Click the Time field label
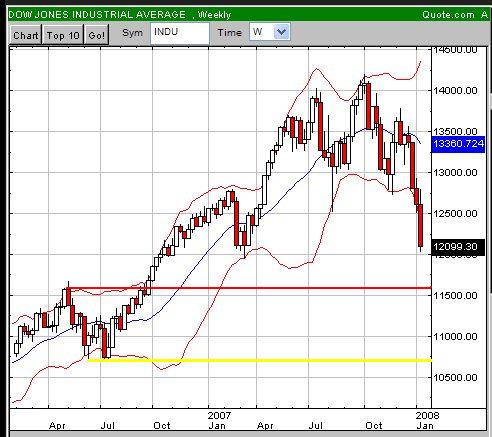The height and width of the screenshot is (437, 492). pos(229,33)
